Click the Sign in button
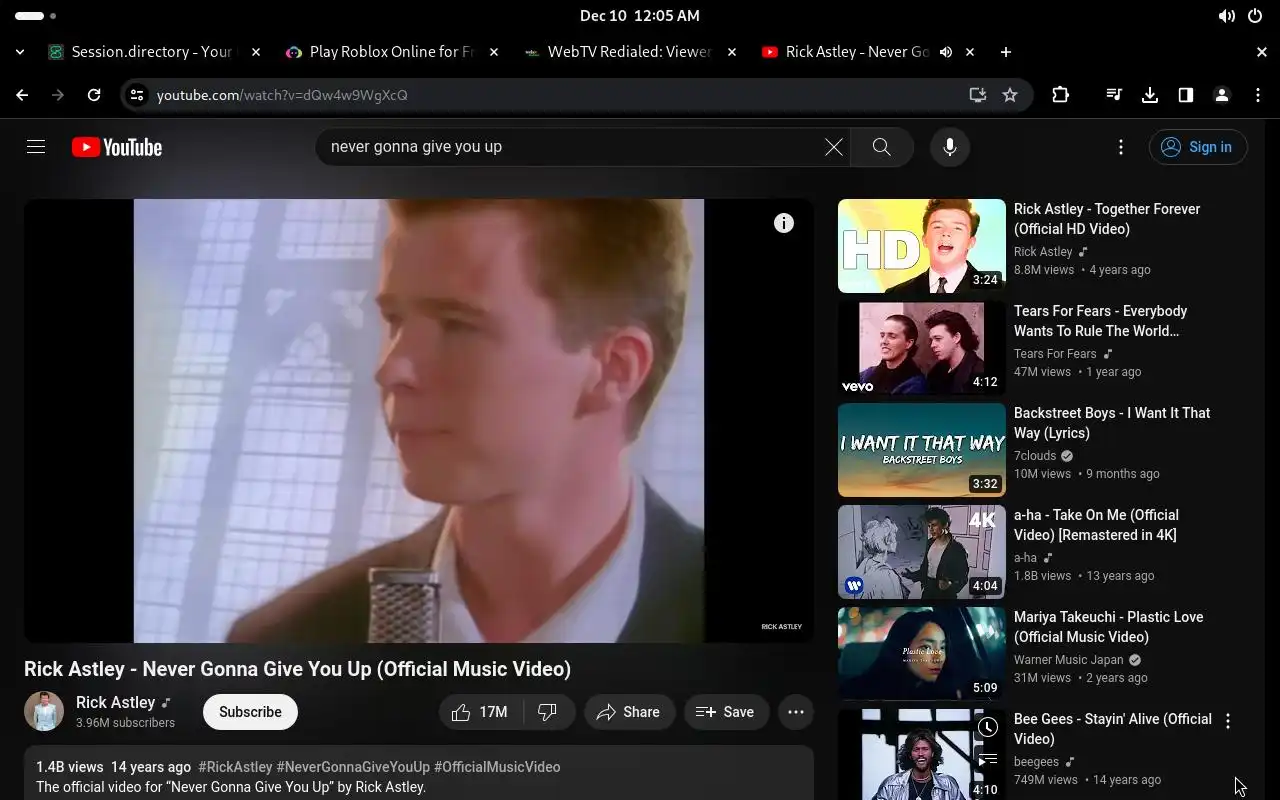Viewport: 1280px width, 800px height. pyautogui.click(x=1198, y=147)
